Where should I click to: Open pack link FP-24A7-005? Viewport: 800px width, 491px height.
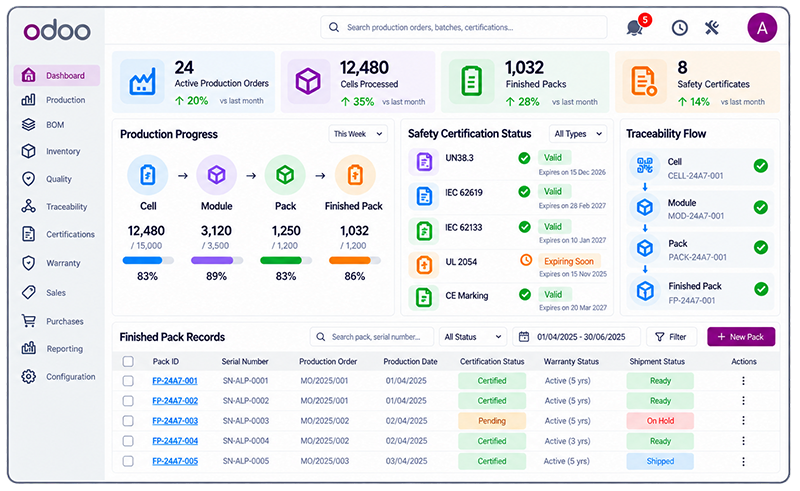(x=175, y=461)
